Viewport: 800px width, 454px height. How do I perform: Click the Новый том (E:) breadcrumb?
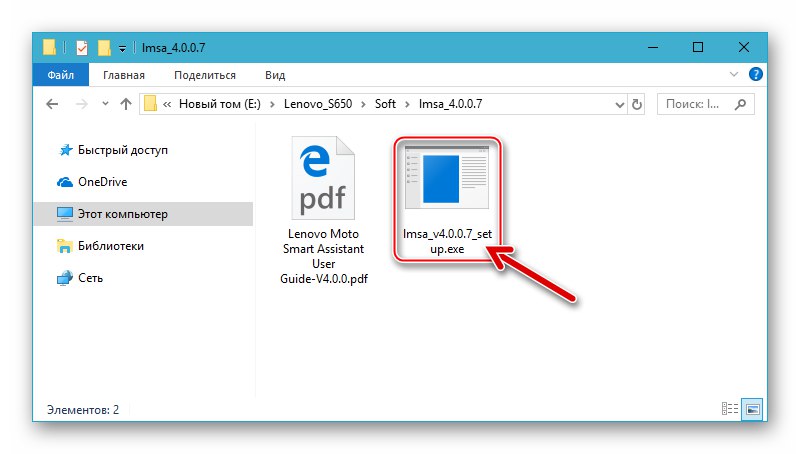pyautogui.click(x=219, y=104)
